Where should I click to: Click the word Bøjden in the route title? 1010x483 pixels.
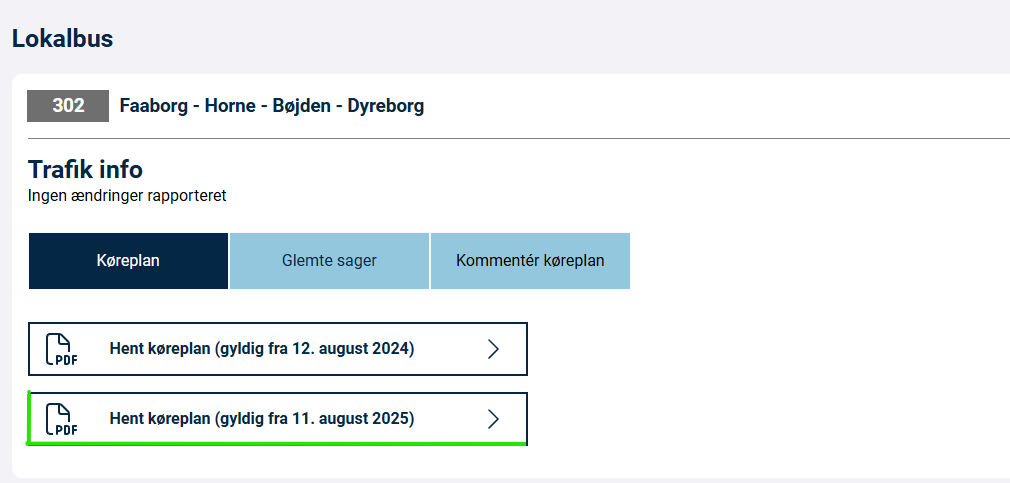(302, 106)
